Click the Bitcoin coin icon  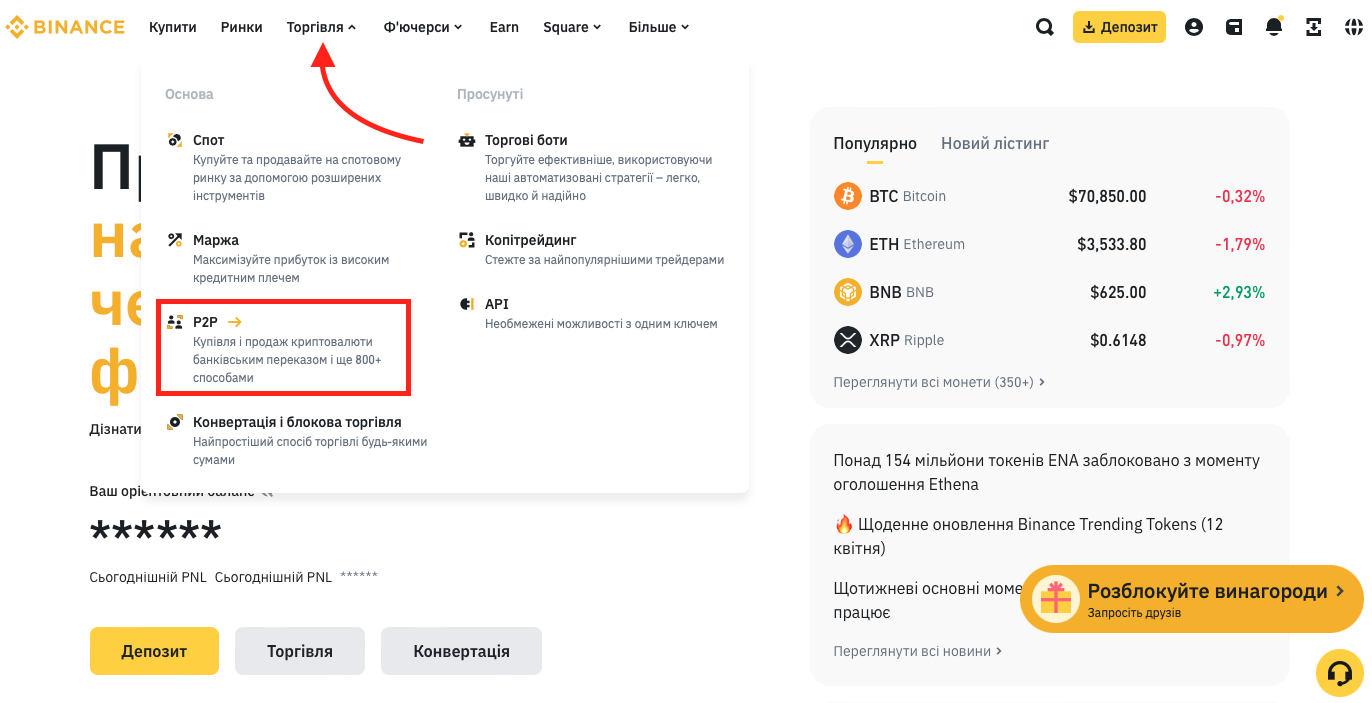(x=848, y=196)
